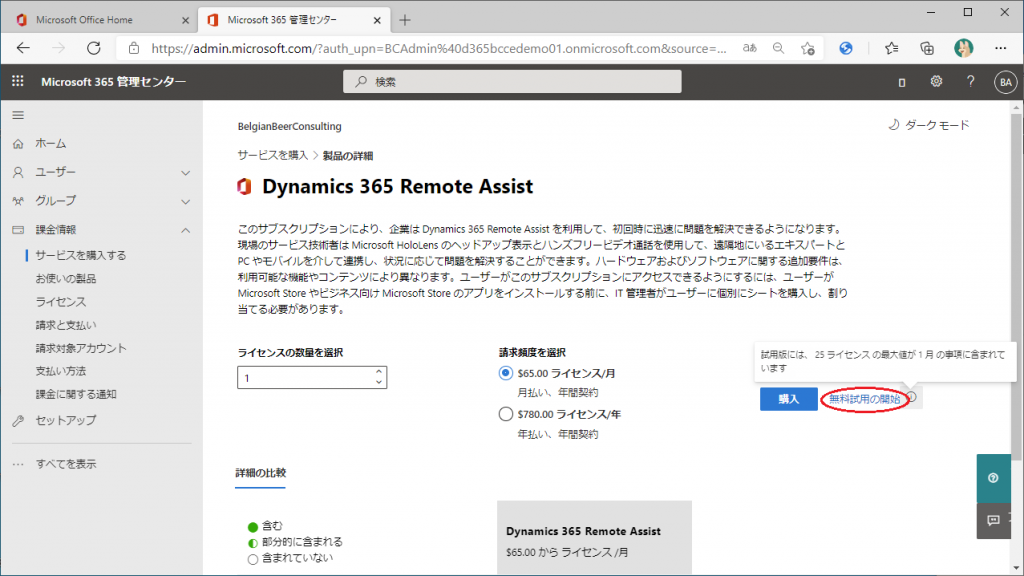Click the feedback chat floating button
The width and height of the screenshot is (1024, 576).
[993, 520]
